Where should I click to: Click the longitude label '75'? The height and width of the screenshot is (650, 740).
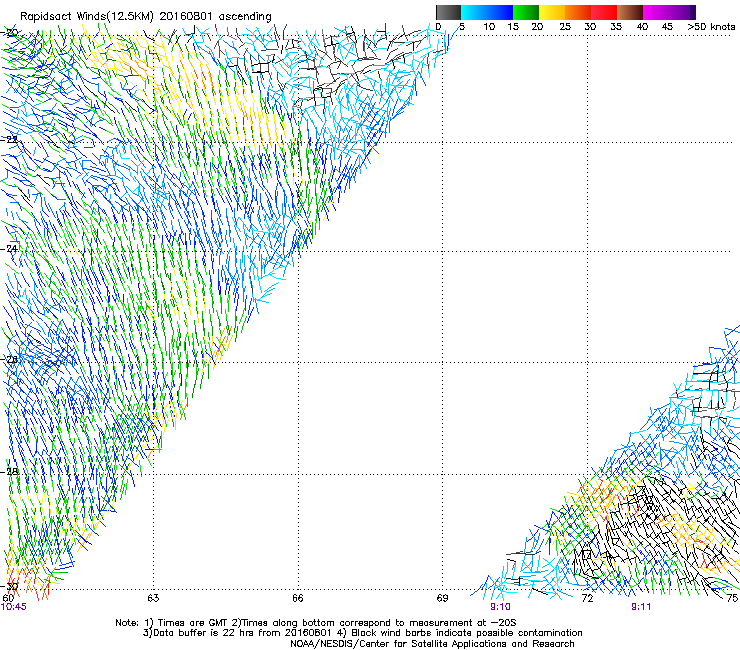732,598
